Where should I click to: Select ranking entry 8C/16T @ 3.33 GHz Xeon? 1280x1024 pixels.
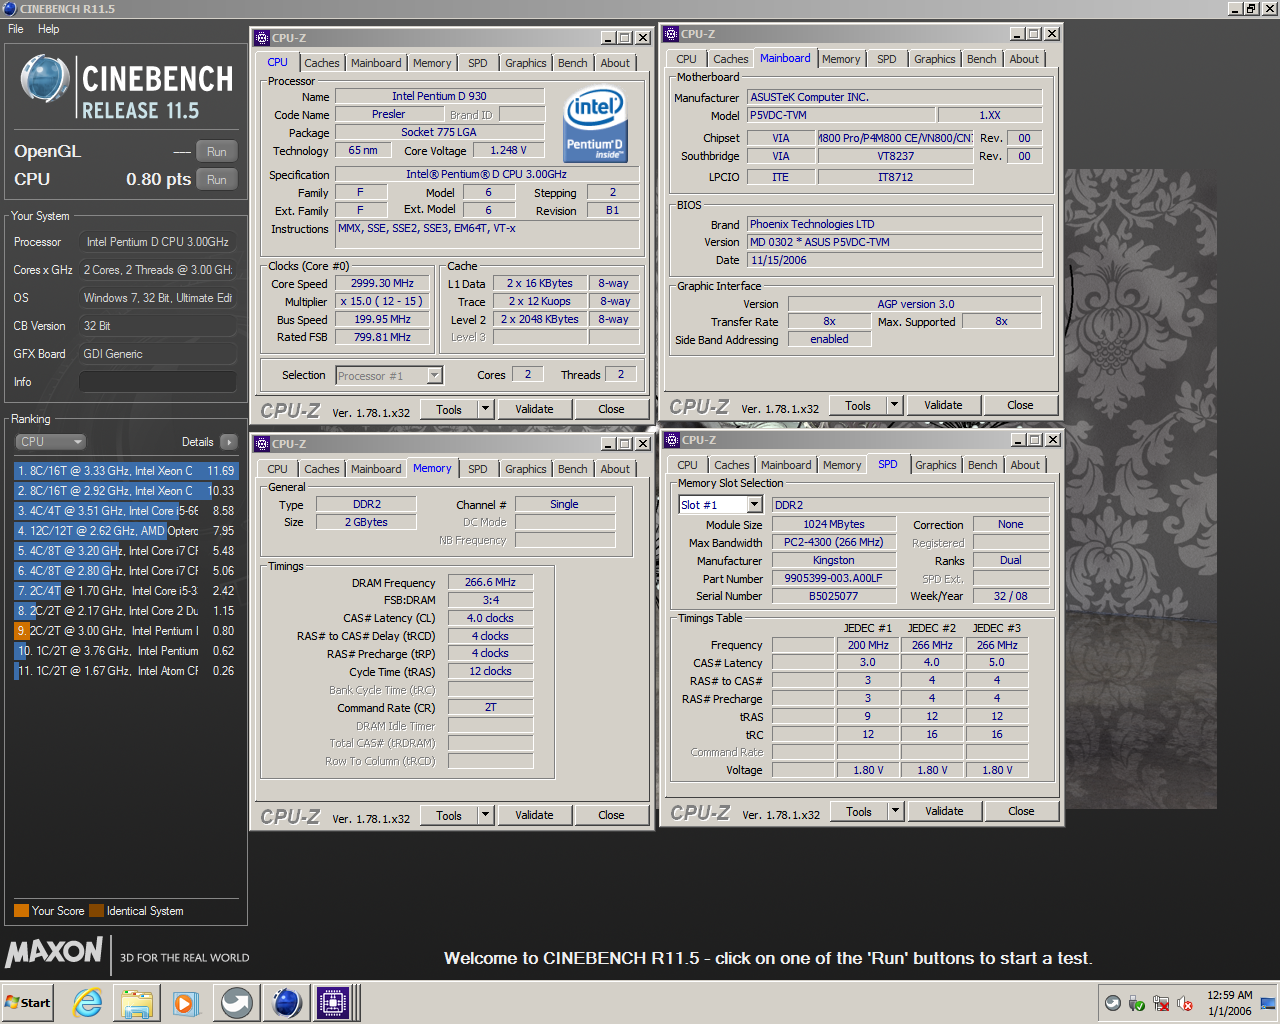click(x=126, y=471)
